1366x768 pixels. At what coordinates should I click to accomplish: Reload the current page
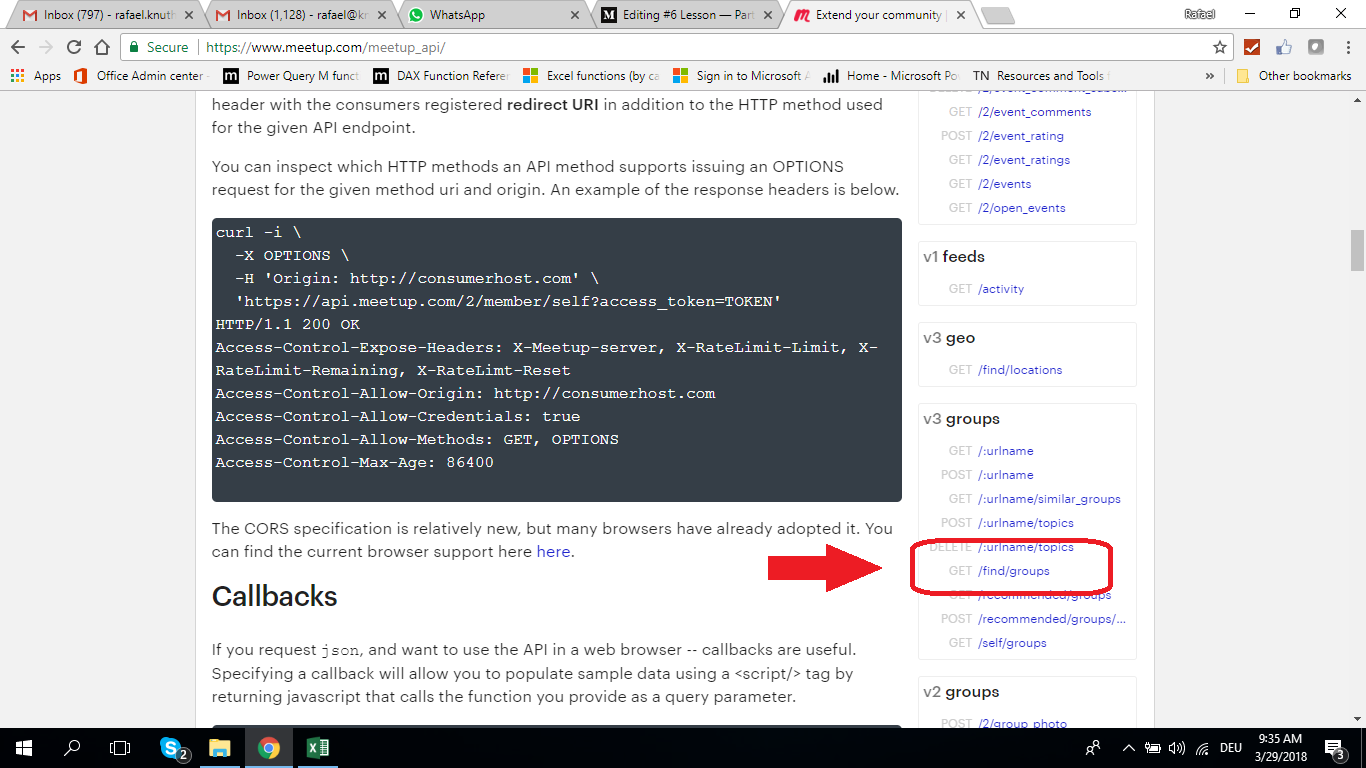point(73,46)
